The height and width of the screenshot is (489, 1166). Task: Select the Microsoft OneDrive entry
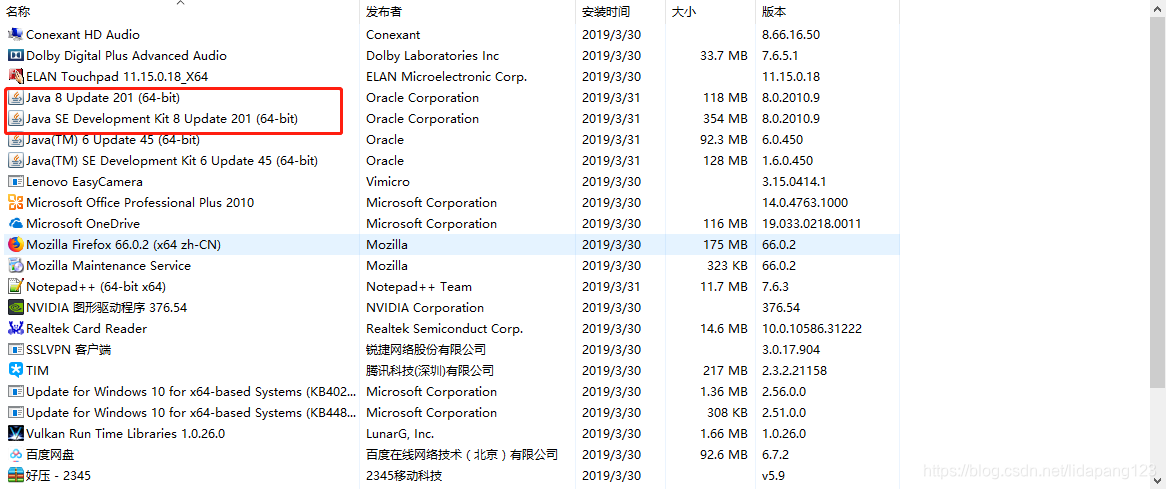[x=83, y=223]
